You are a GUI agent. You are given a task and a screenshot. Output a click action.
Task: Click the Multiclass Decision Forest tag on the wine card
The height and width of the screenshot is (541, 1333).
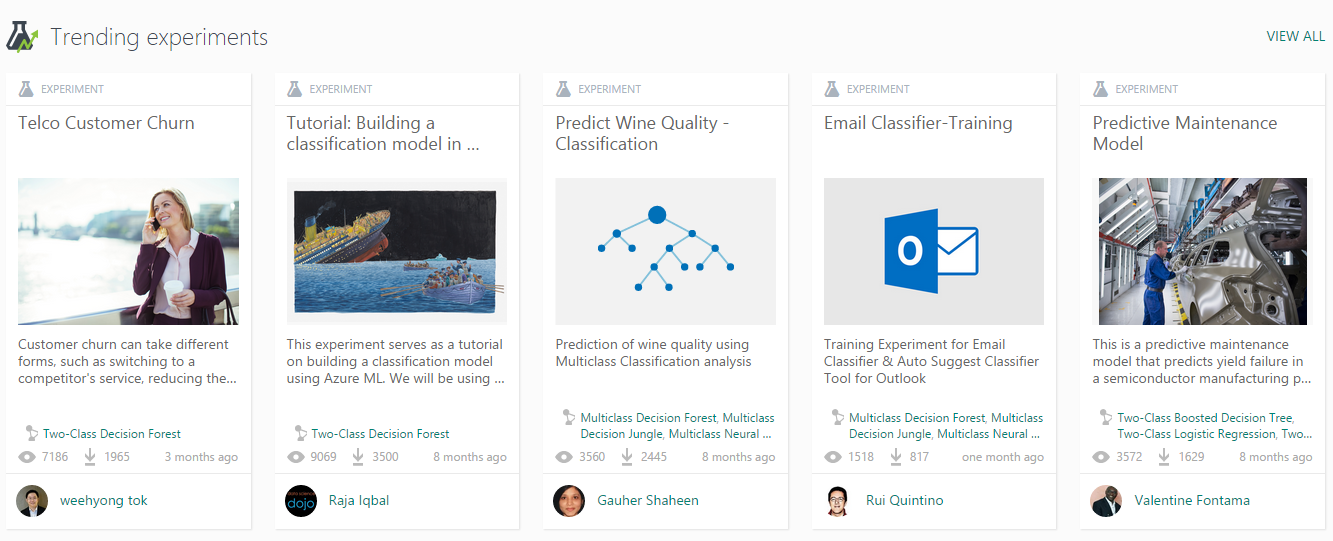tap(648, 418)
